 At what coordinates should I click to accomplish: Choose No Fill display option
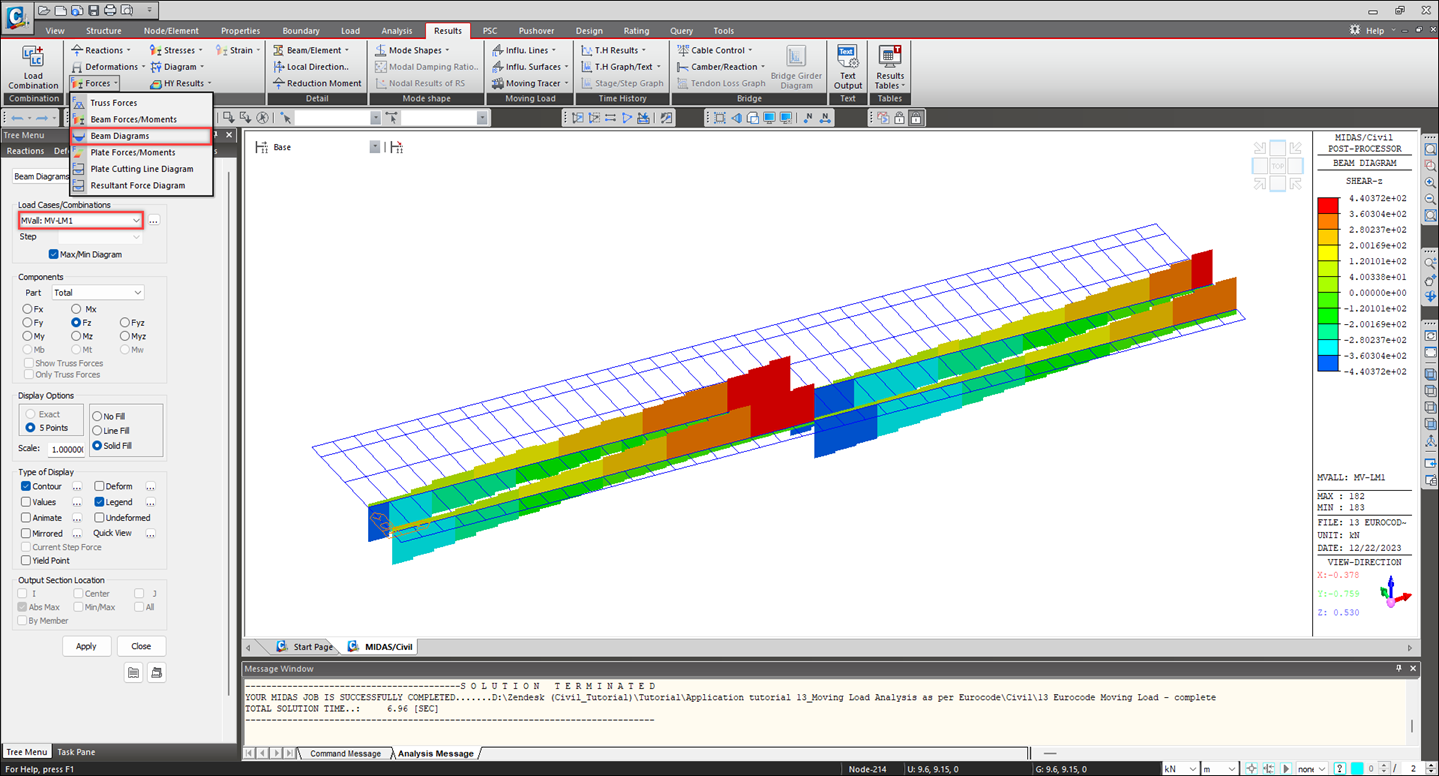(x=98, y=416)
